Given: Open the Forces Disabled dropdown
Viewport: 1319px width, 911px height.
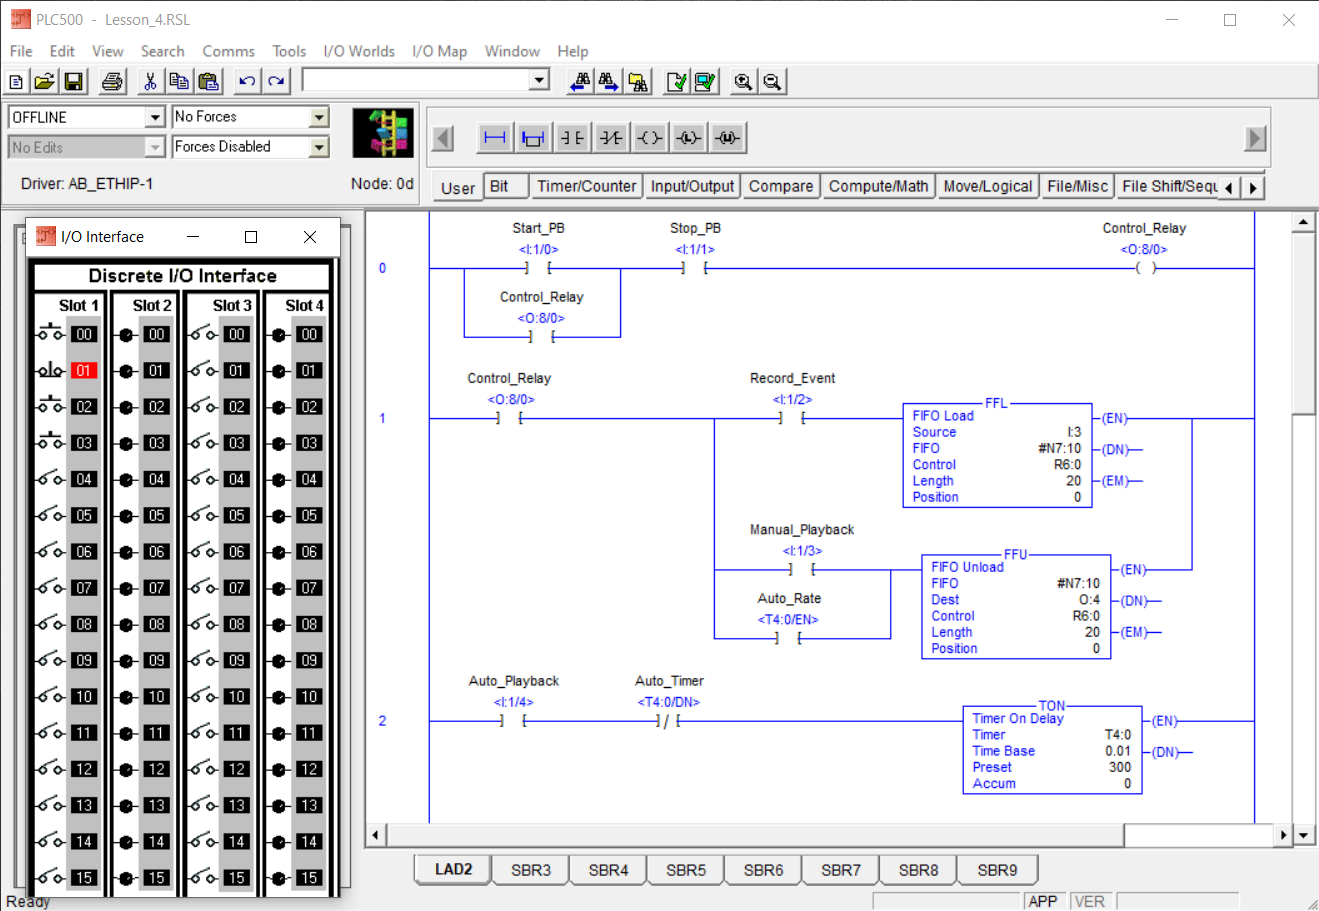Looking at the screenshot, I should click(x=319, y=147).
